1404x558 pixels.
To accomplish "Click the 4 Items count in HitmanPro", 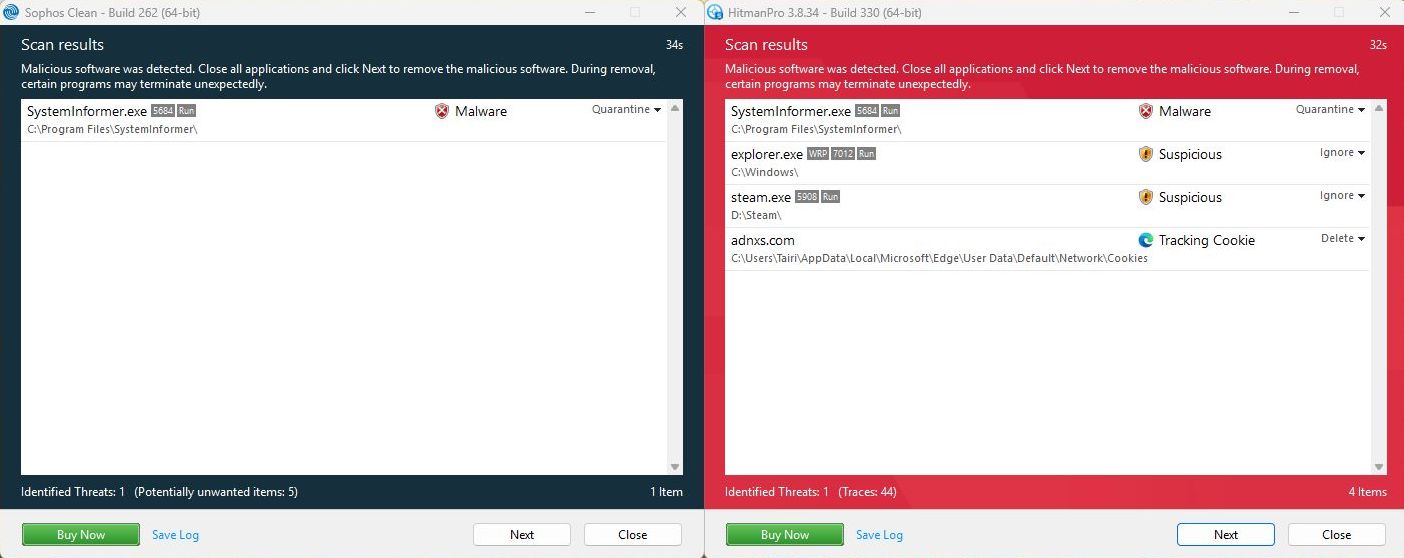I will 1367,492.
